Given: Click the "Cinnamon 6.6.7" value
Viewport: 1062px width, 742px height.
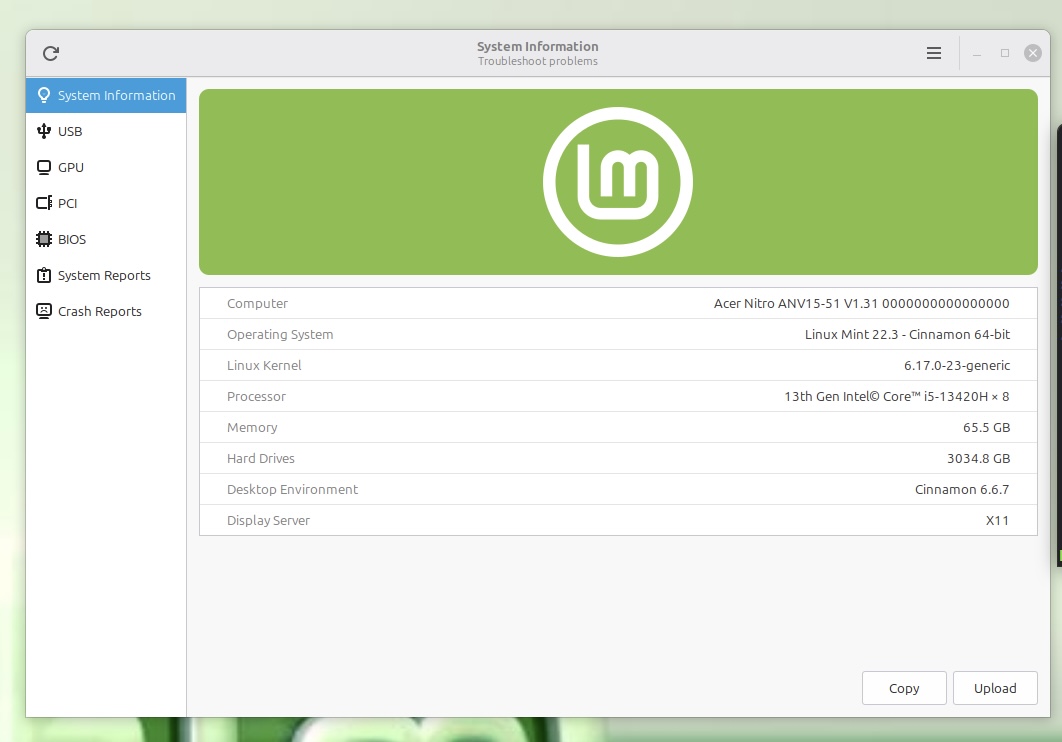Looking at the screenshot, I should pyautogui.click(x=962, y=489).
